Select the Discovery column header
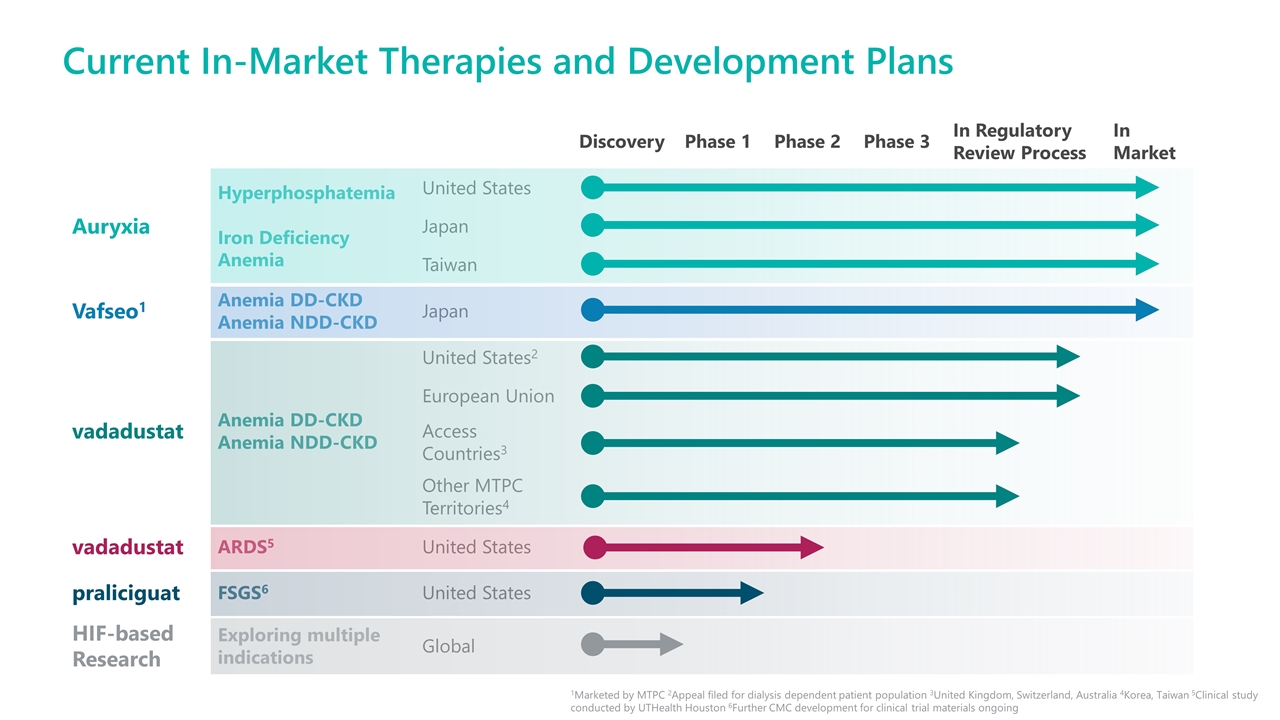Image resolution: width=1280 pixels, height=720 pixels. [x=621, y=142]
